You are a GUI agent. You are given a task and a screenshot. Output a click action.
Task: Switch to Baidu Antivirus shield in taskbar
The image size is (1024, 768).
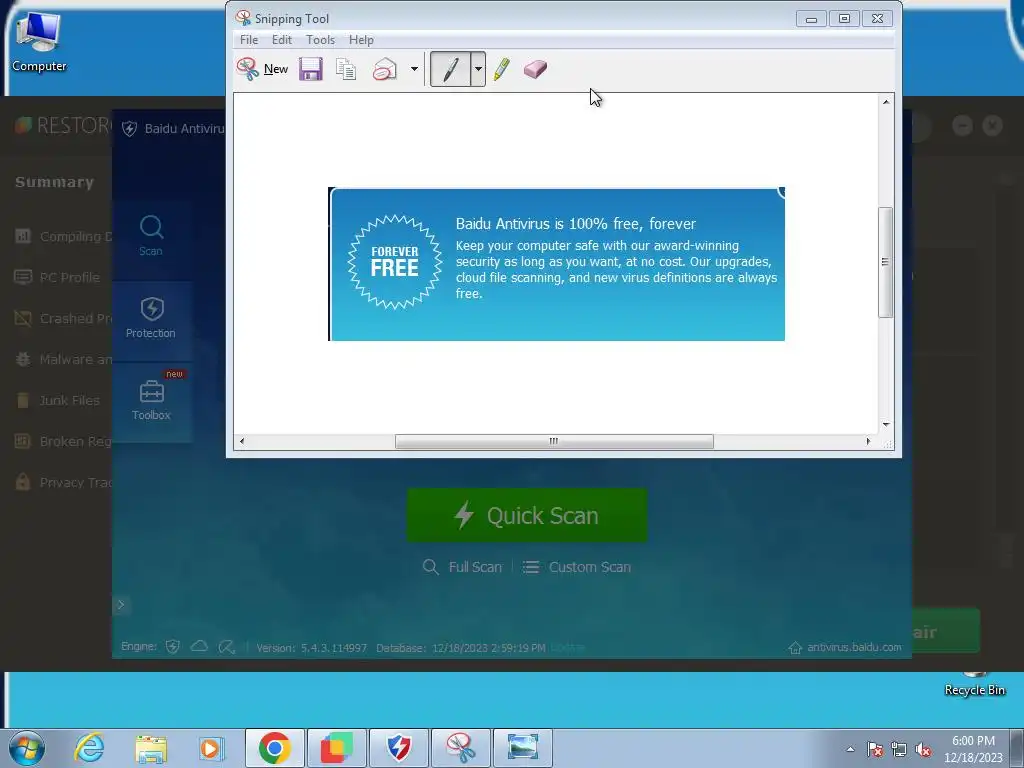(x=398, y=748)
